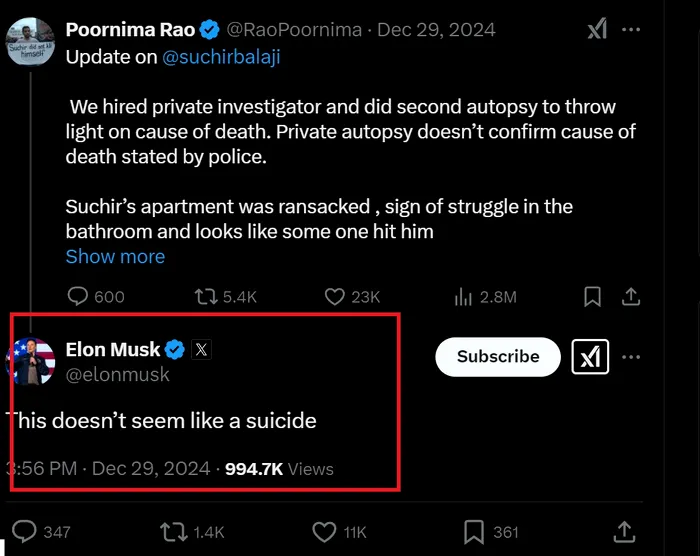Open Poornima Rao's profile avatar

30,42
